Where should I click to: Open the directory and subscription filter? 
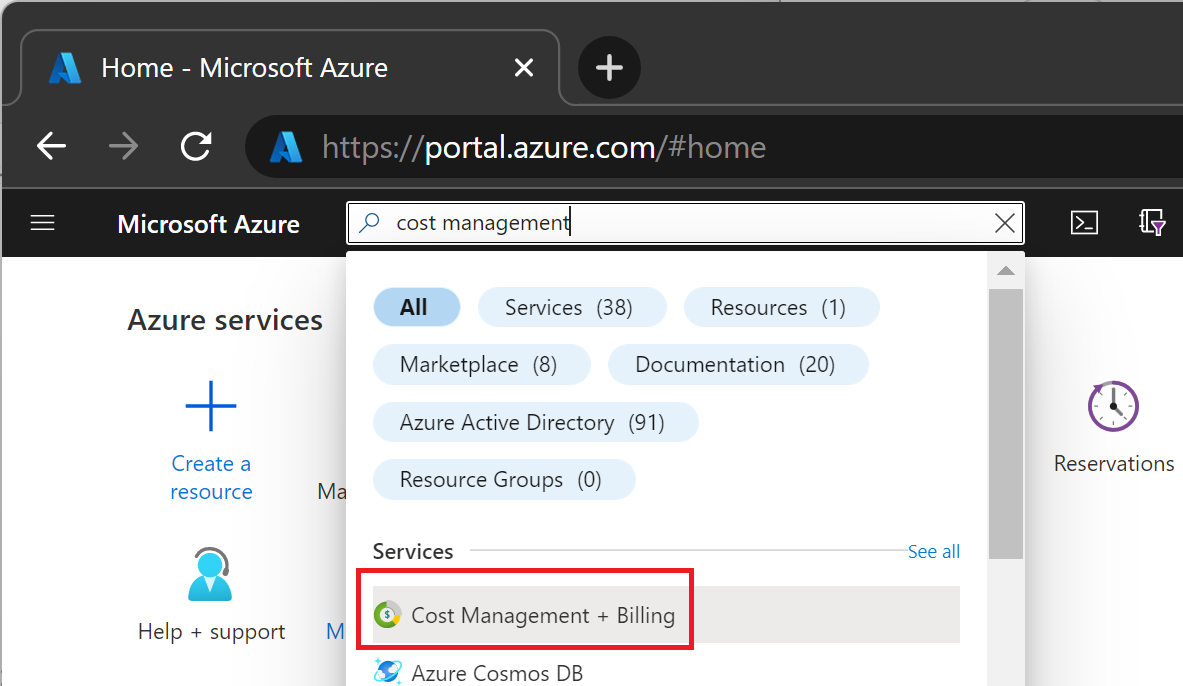pyautogui.click(x=1152, y=223)
